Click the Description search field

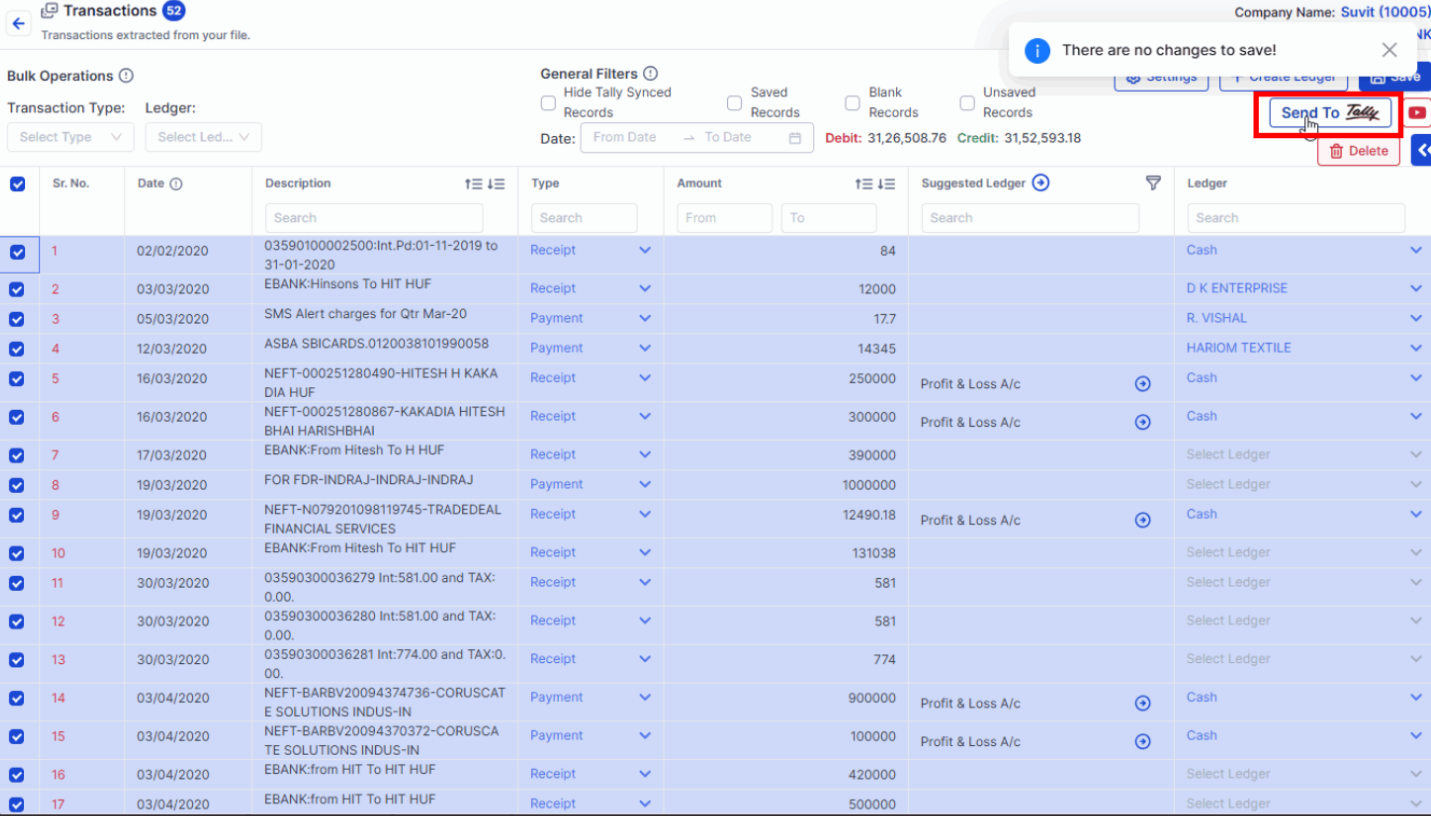pyautogui.click(x=374, y=218)
